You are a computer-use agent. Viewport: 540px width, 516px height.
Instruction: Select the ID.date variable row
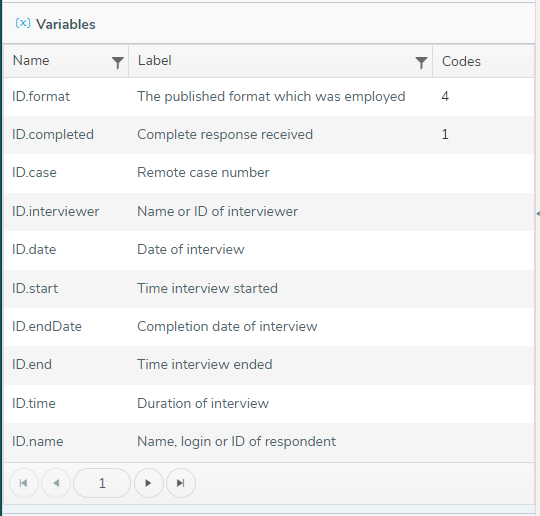tap(269, 250)
